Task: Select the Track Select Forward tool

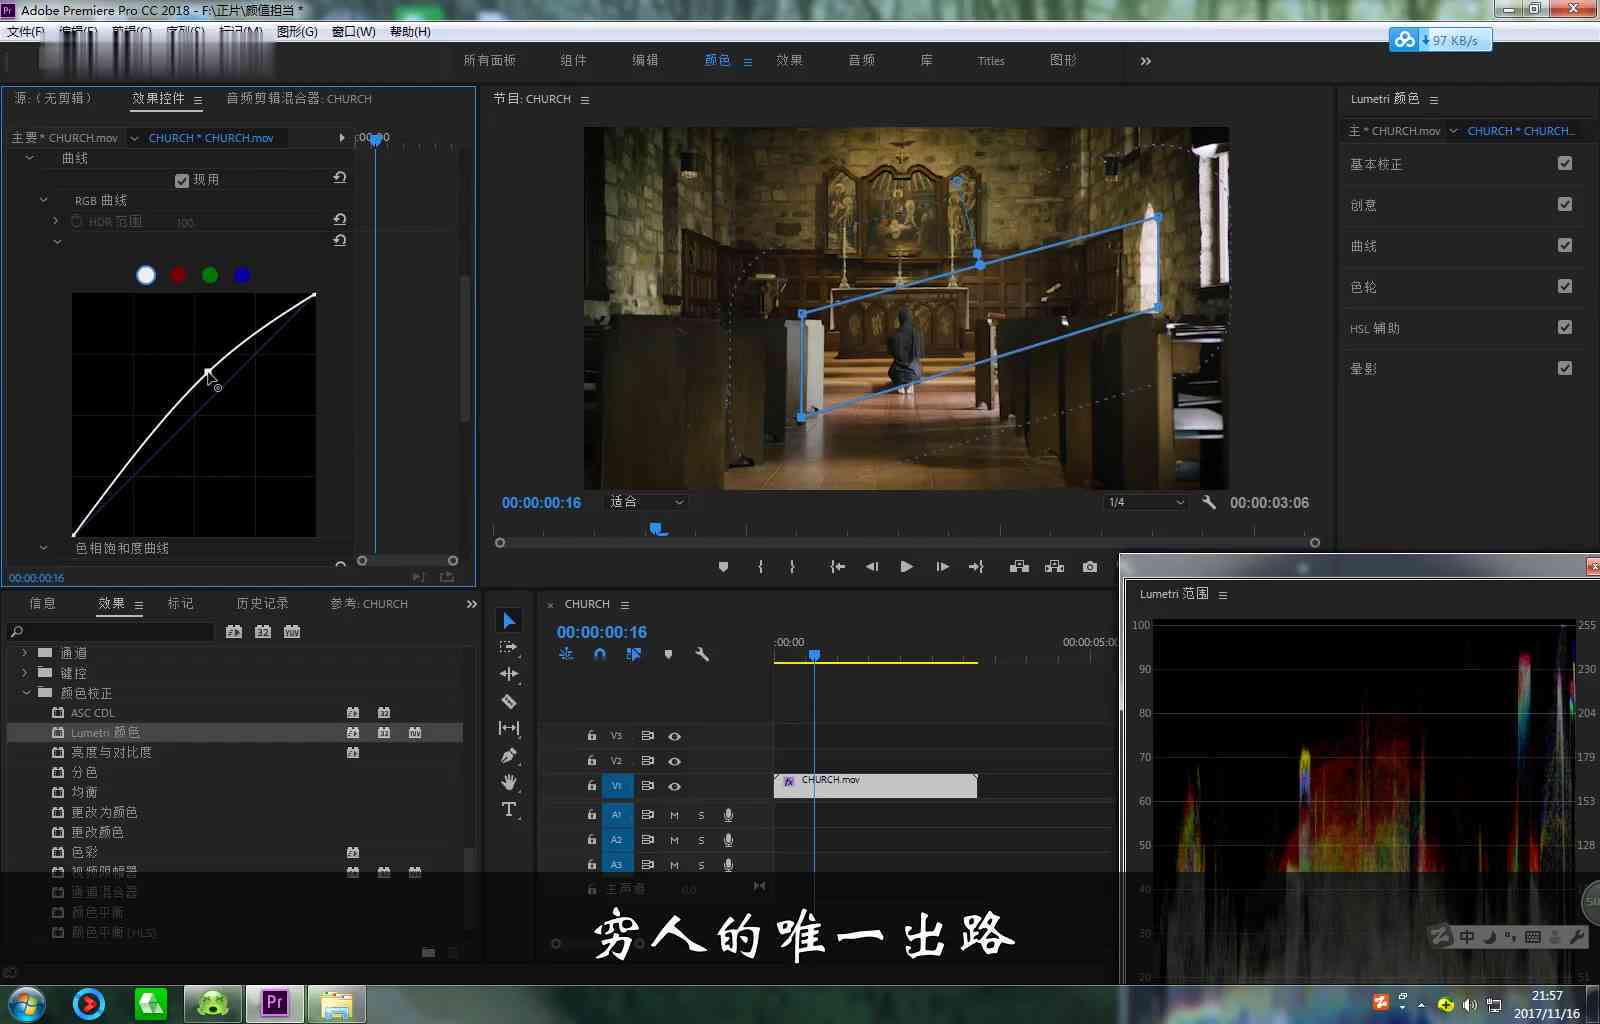Action: [509, 647]
